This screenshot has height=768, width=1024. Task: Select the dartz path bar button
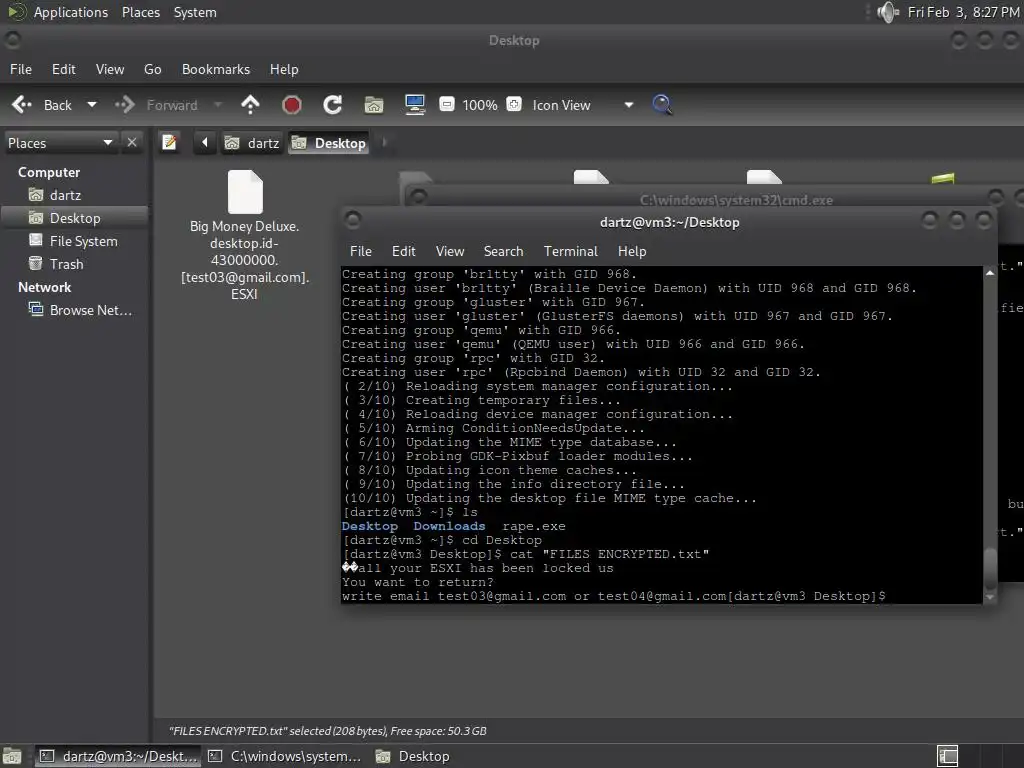tap(251, 143)
